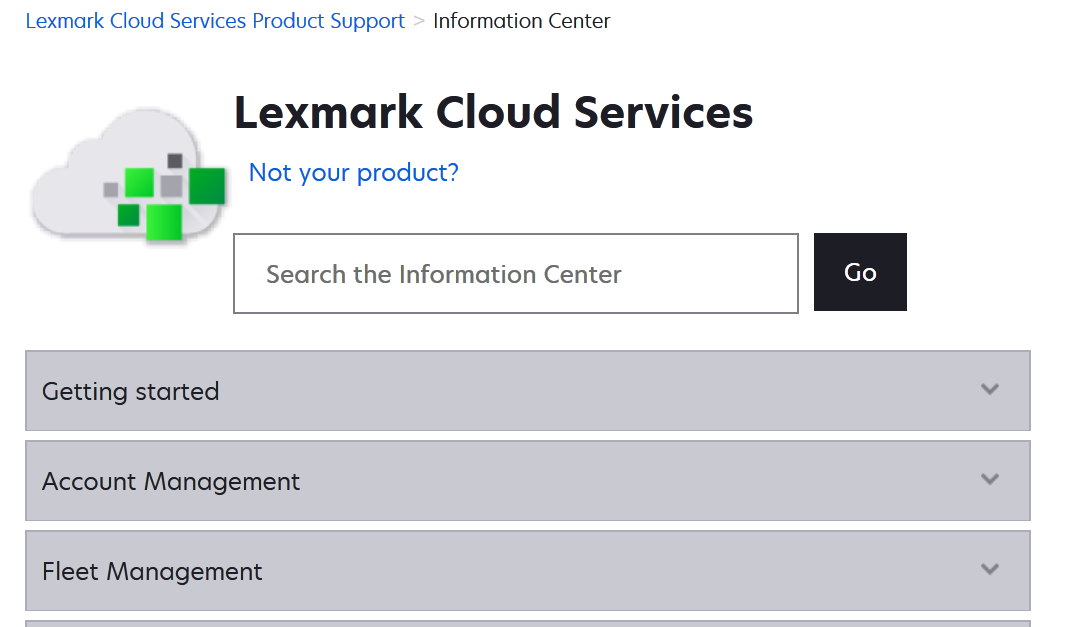Click the Account Management chevron arrow
1072x627 pixels.
(990, 479)
